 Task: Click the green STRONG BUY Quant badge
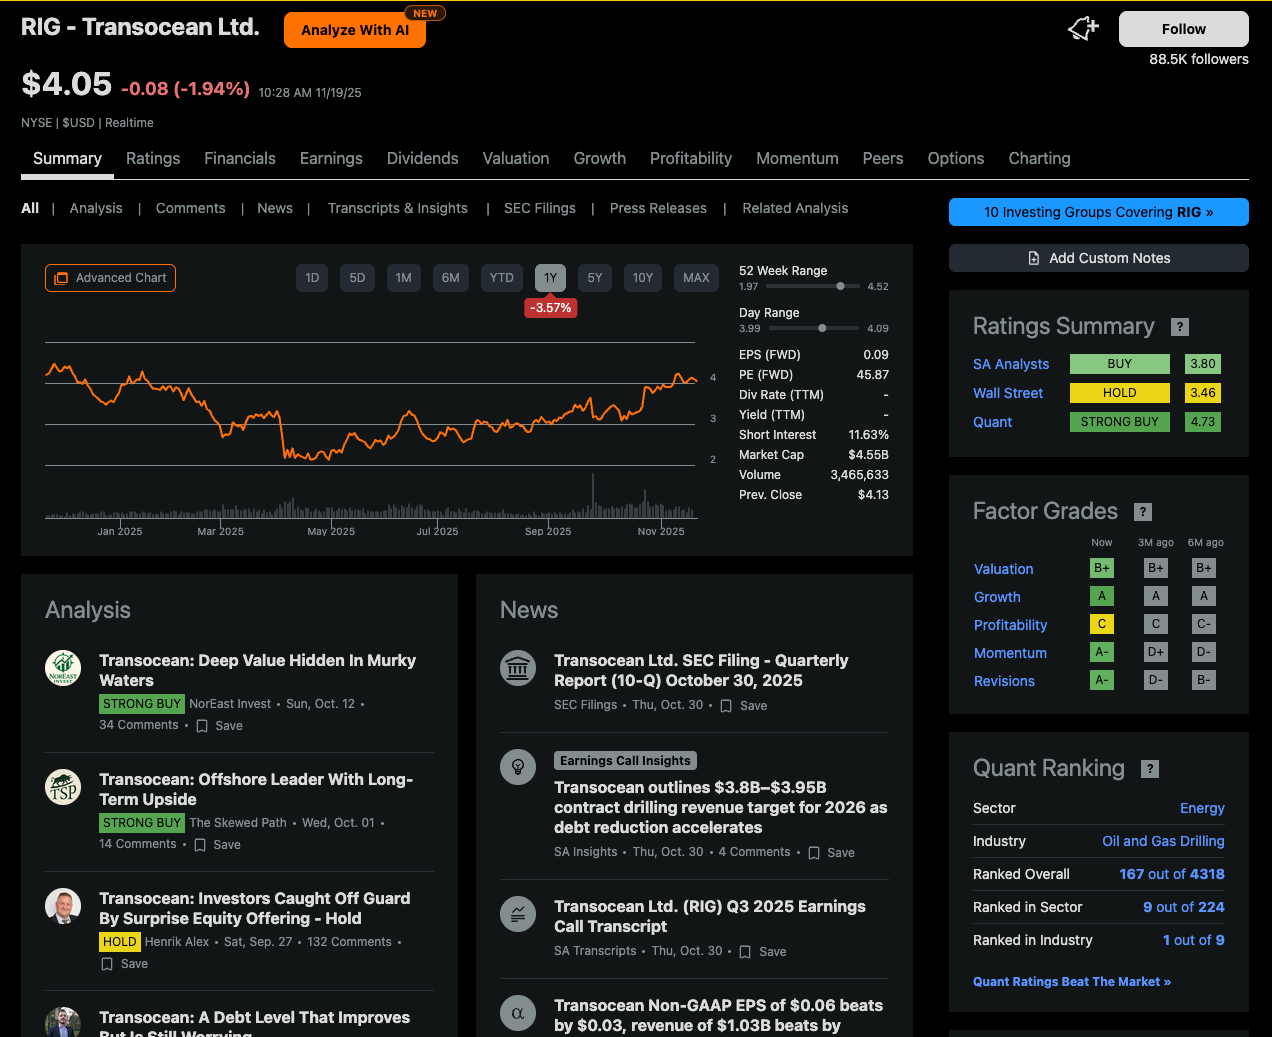(1120, 422)
